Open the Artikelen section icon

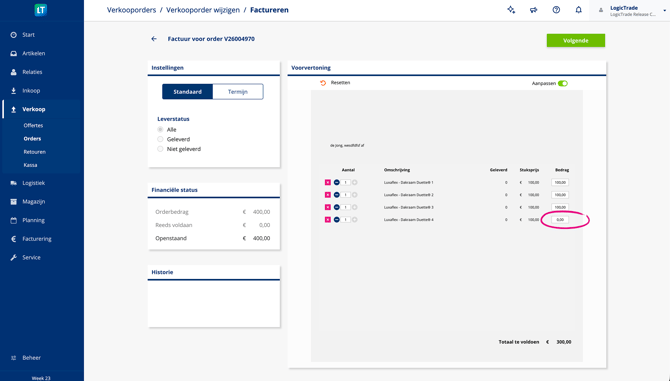(x=14, y=53)
